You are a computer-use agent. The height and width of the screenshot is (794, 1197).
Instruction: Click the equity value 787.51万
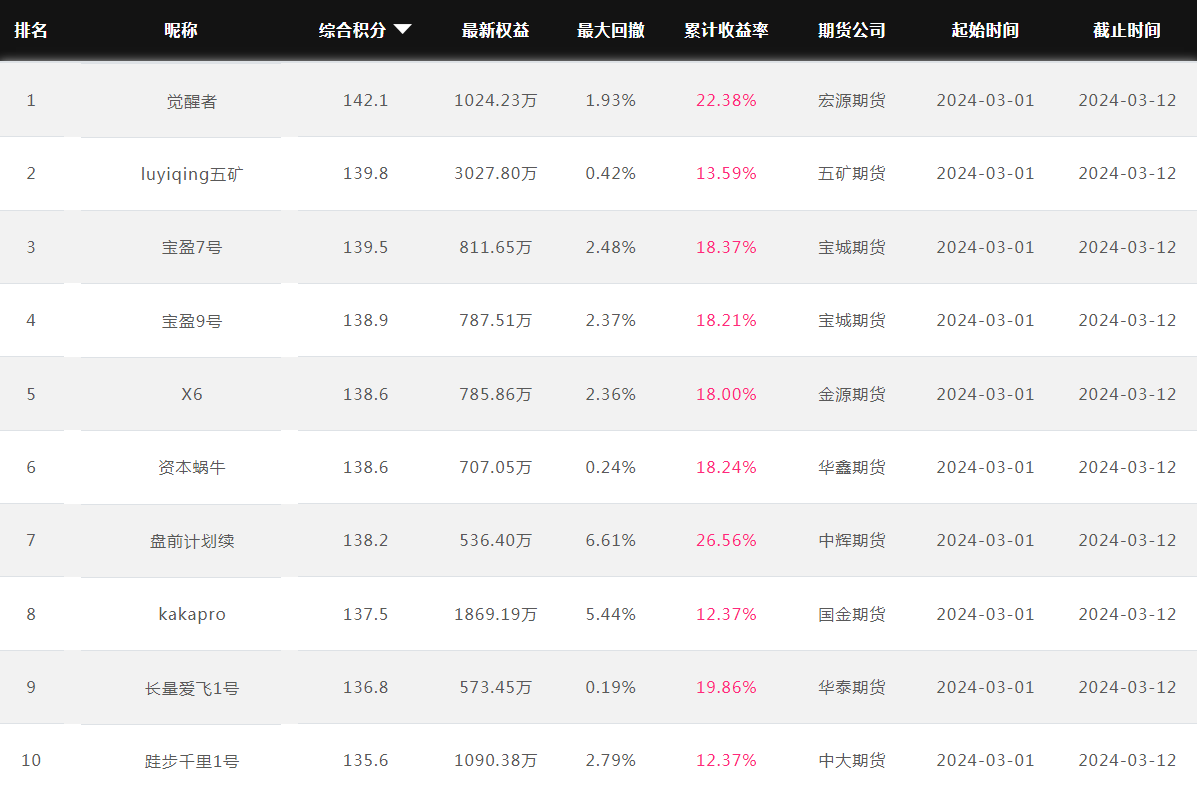tap(495, 320)
